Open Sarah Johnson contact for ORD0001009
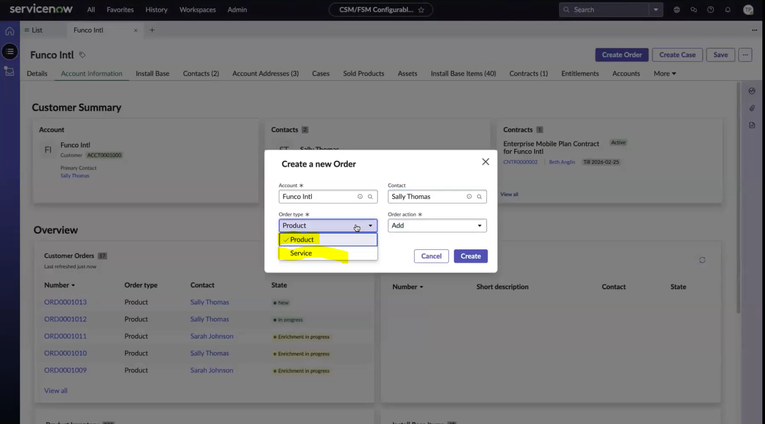The image size is (765, 424). (212, 370)
